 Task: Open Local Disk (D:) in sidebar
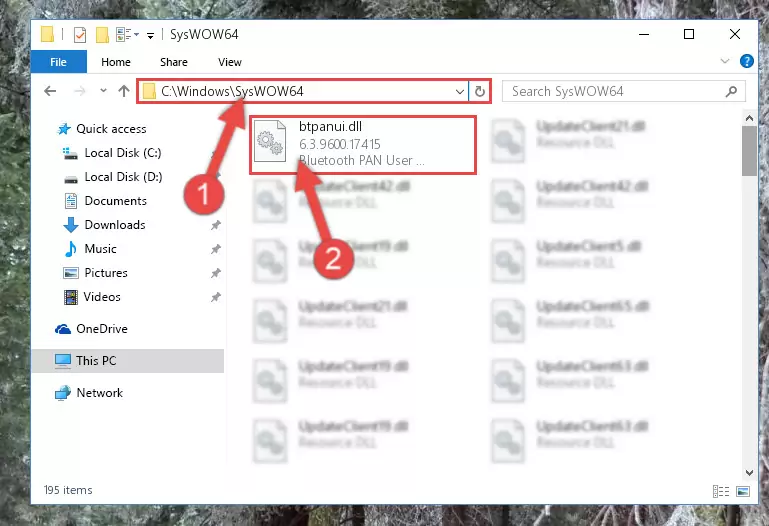pyautogui.click(x=123, y=177)
